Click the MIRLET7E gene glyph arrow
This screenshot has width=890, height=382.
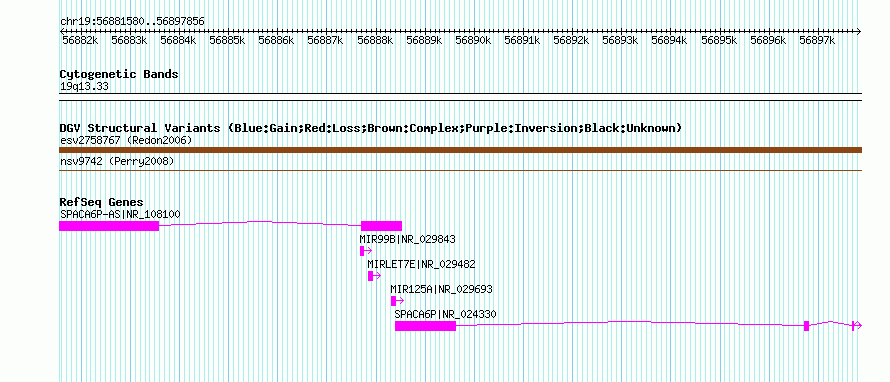tap(374, 276)
